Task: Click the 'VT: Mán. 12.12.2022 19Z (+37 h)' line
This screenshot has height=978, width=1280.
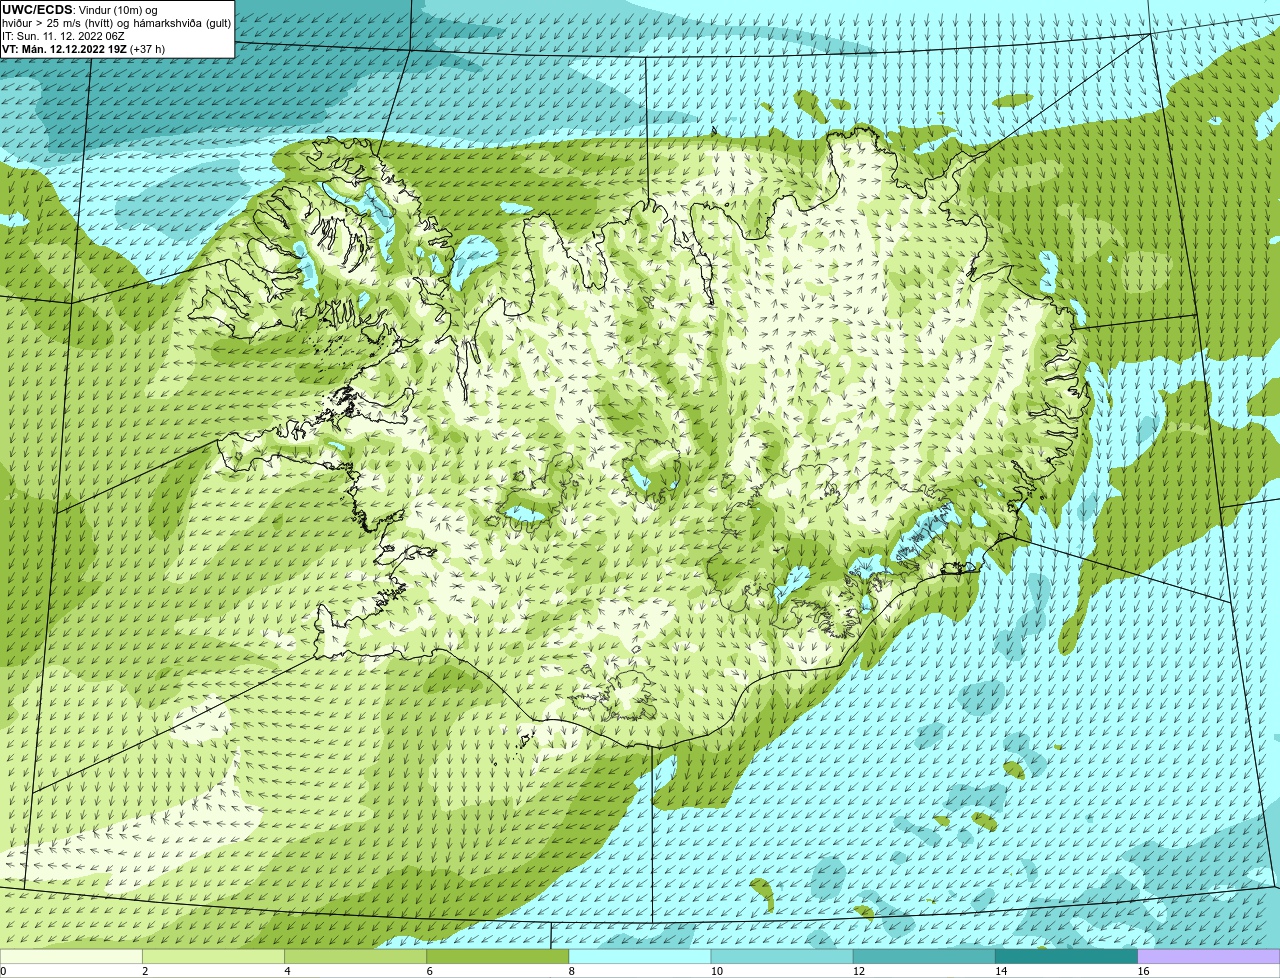Action: [83, 48]
